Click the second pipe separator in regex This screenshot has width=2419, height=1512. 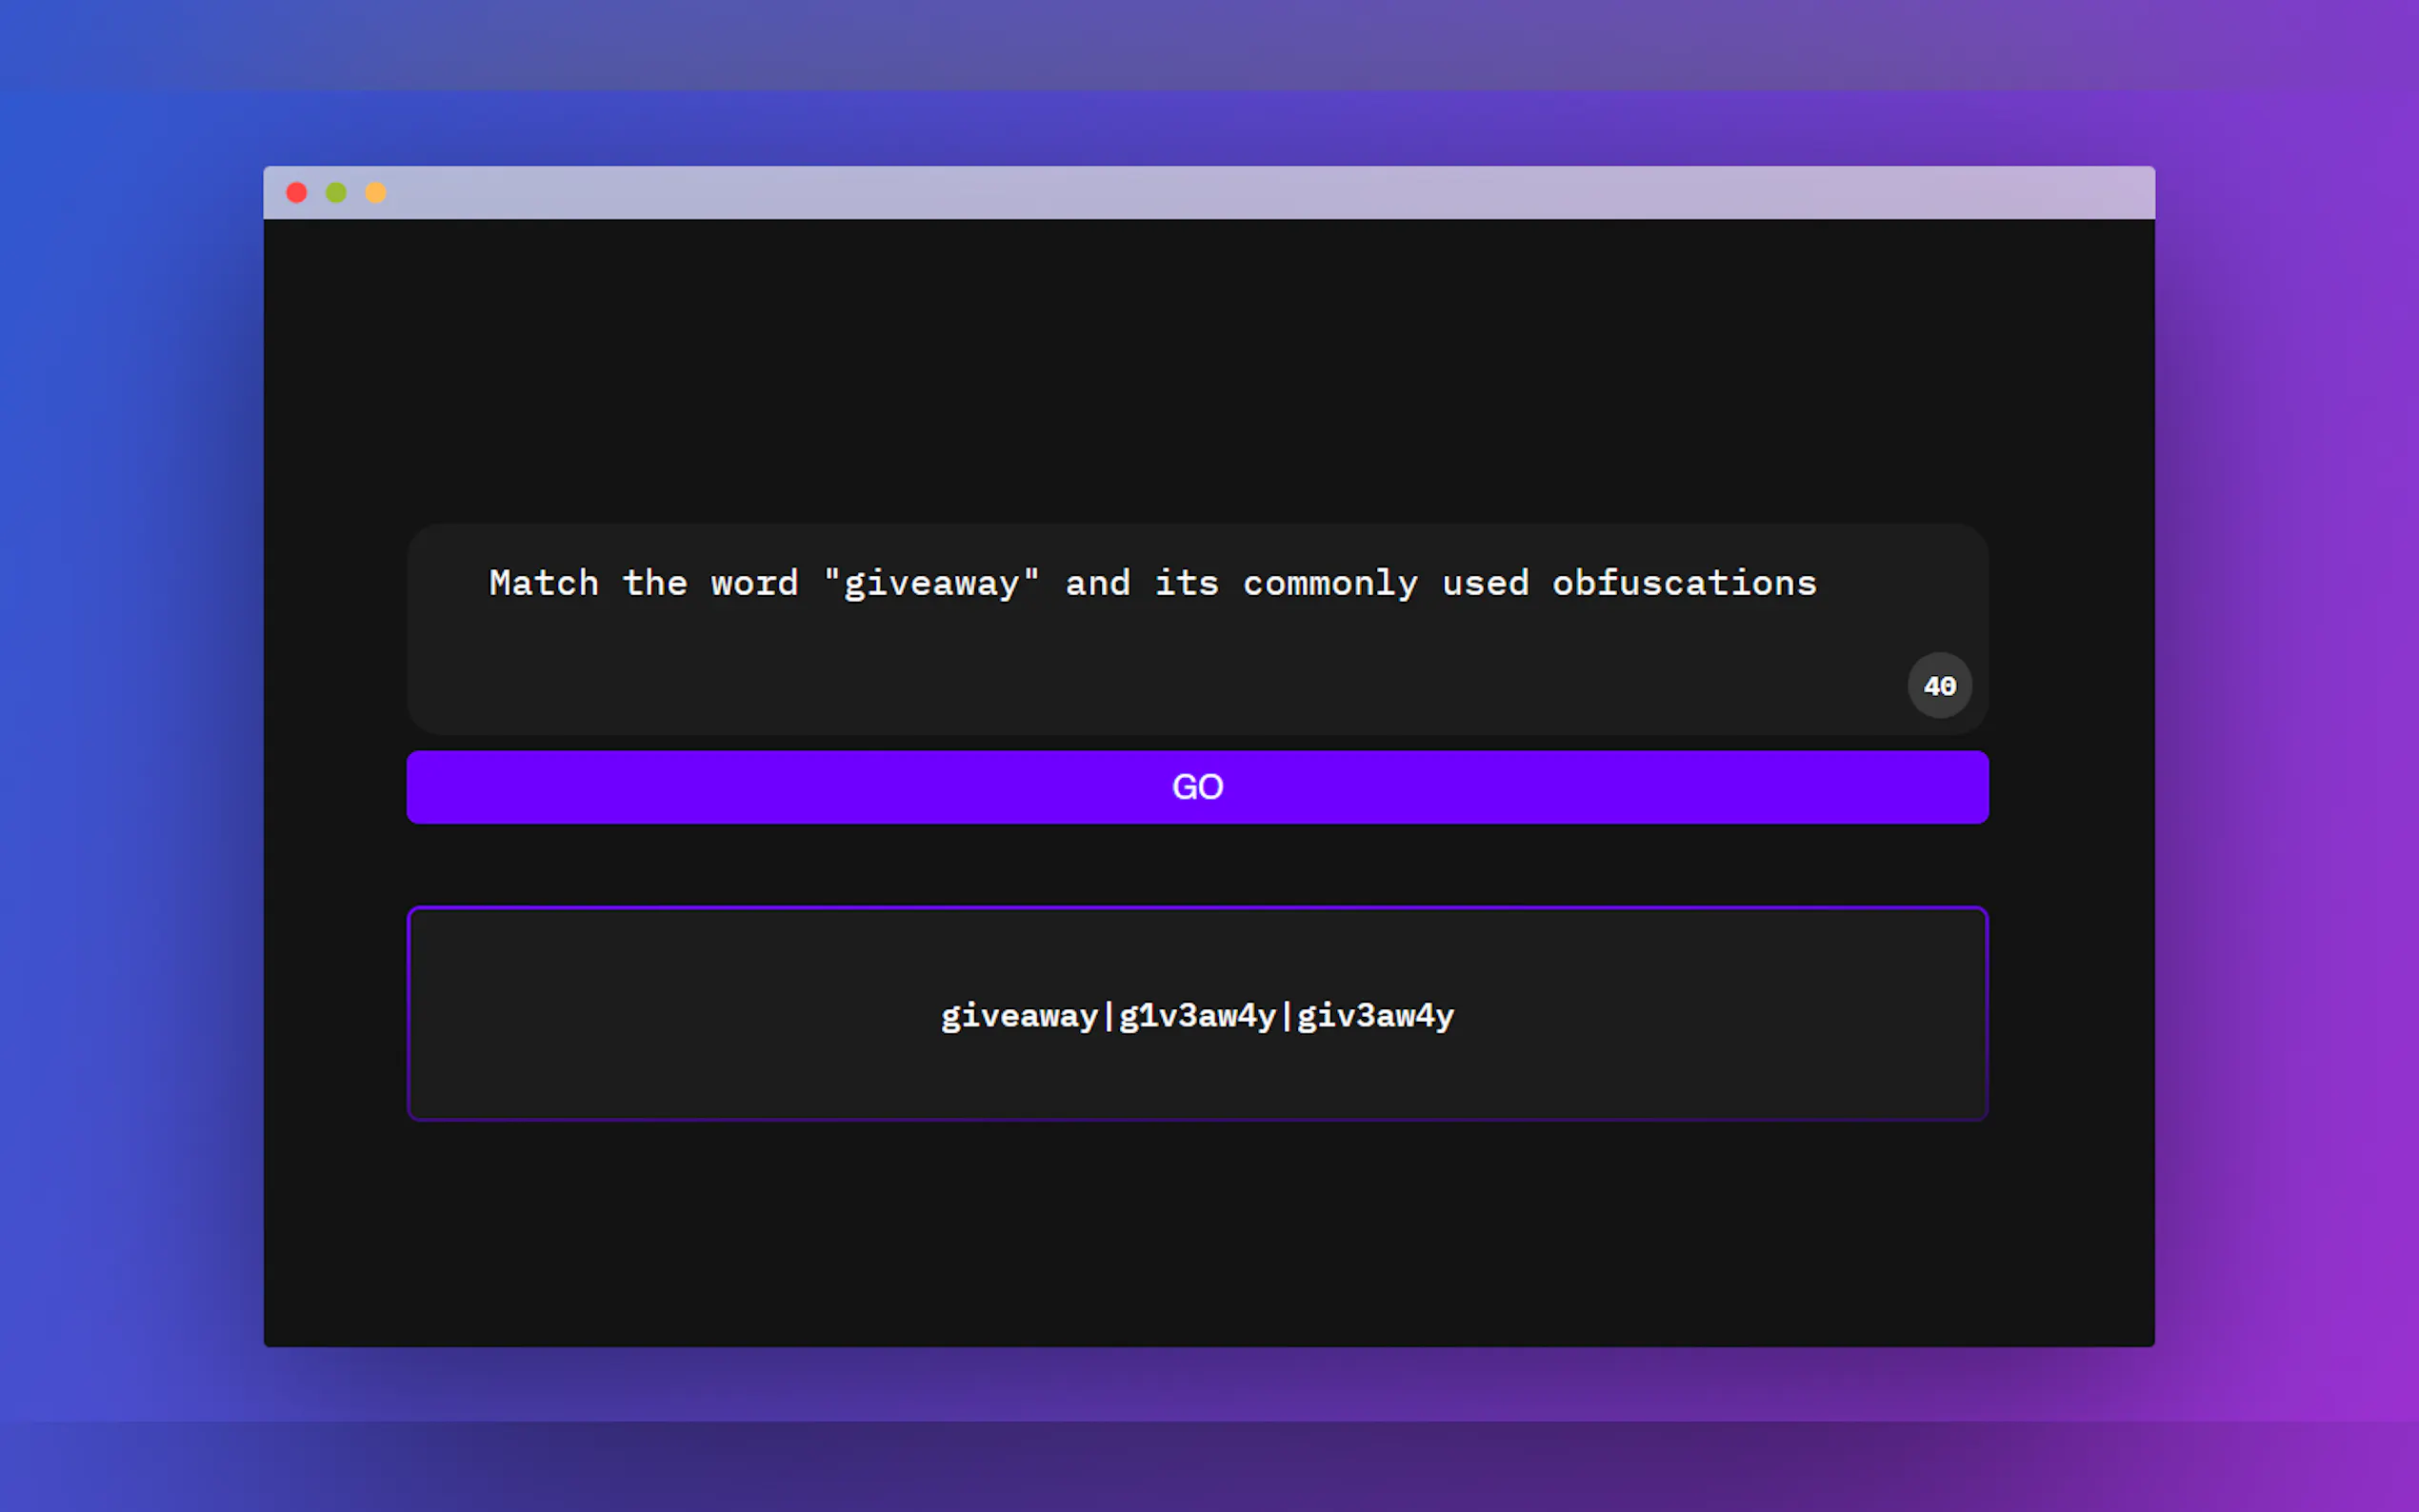tap(1286, 1016)
